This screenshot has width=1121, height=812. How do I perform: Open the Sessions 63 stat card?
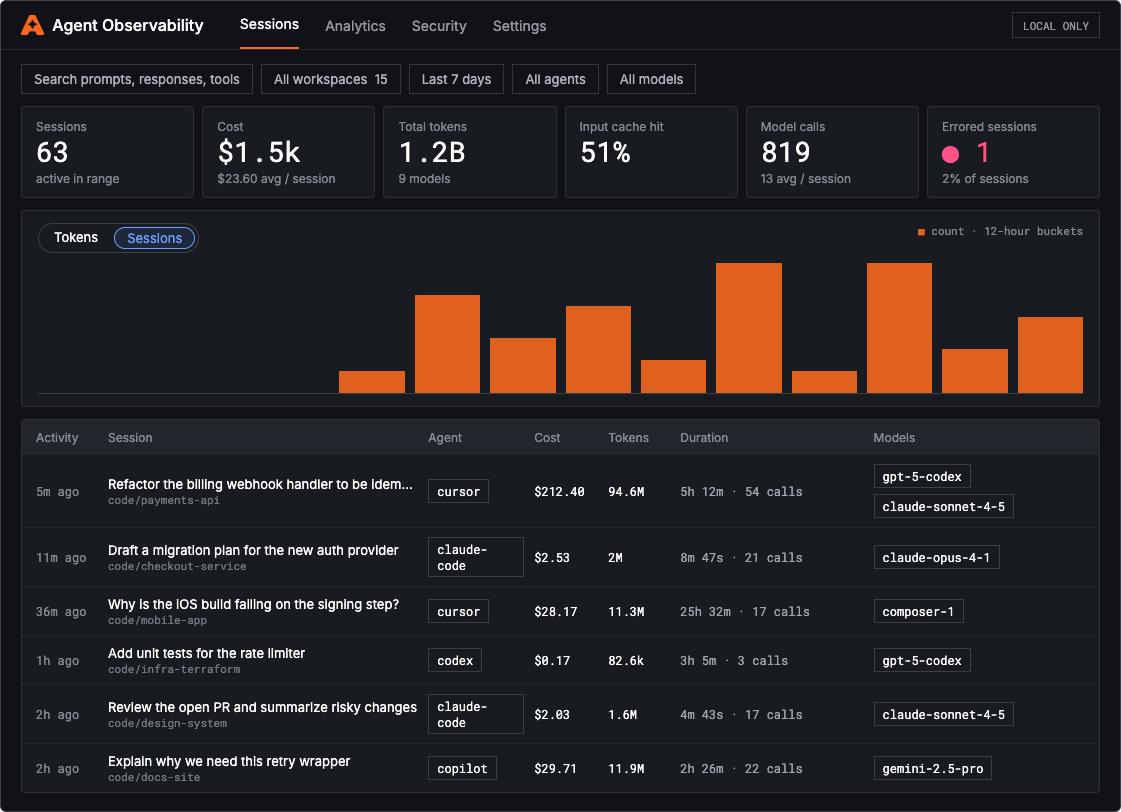[x=107, y=152]
